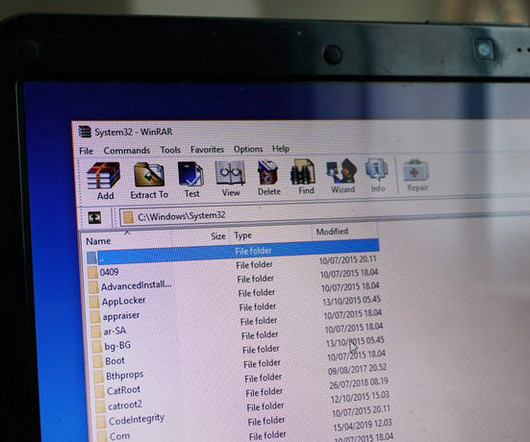
Task: Open the Options menu
Action: point(248,149)
